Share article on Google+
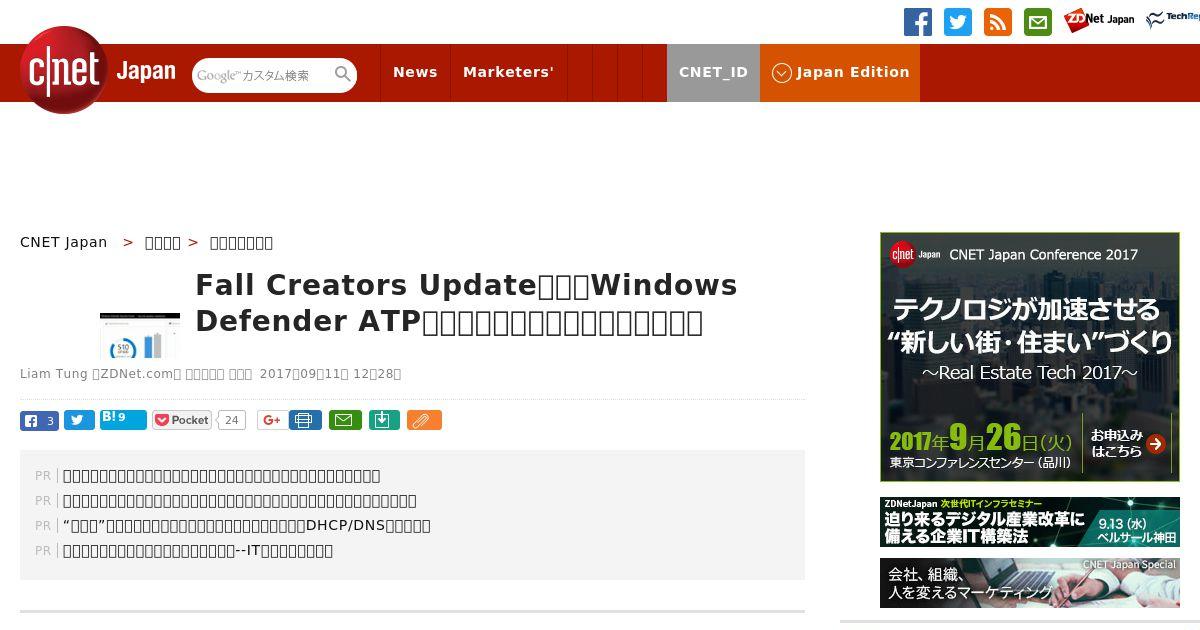Image resolution: width=1200 pixels, height=630 pixels. coord(271,420)
